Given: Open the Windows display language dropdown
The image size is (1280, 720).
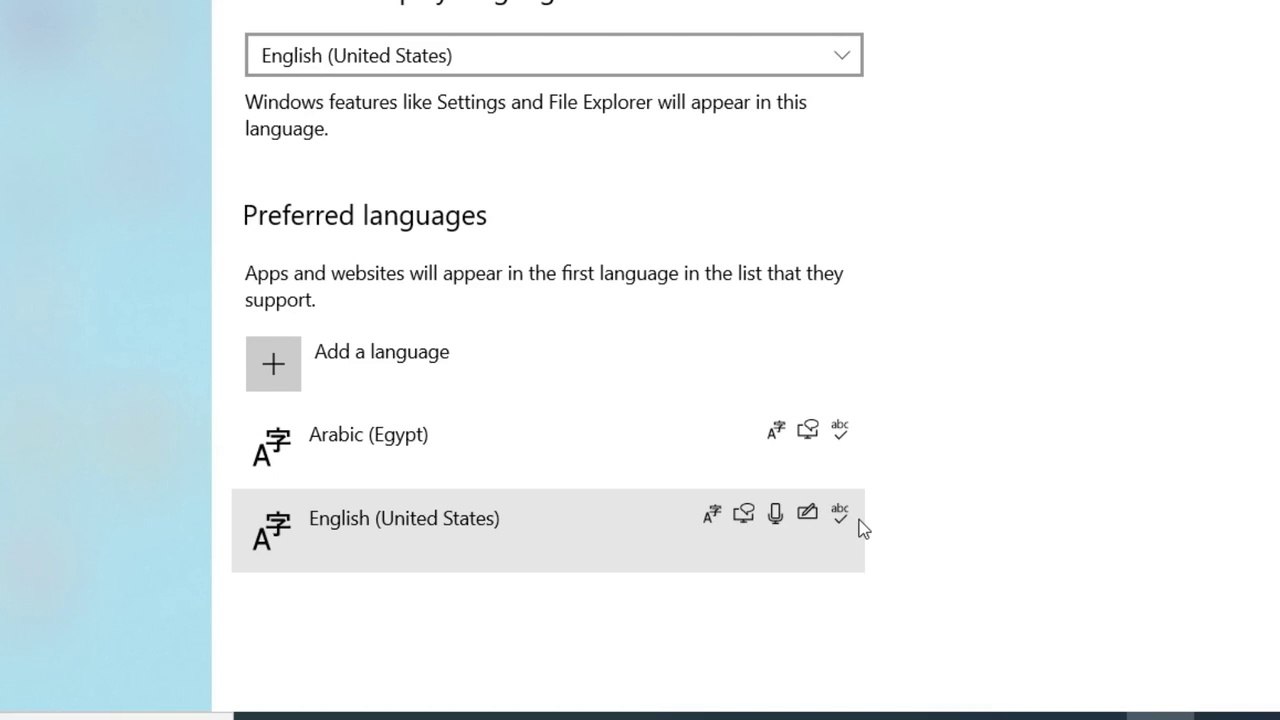Looking at the screenshot, I should pos(554,55).
